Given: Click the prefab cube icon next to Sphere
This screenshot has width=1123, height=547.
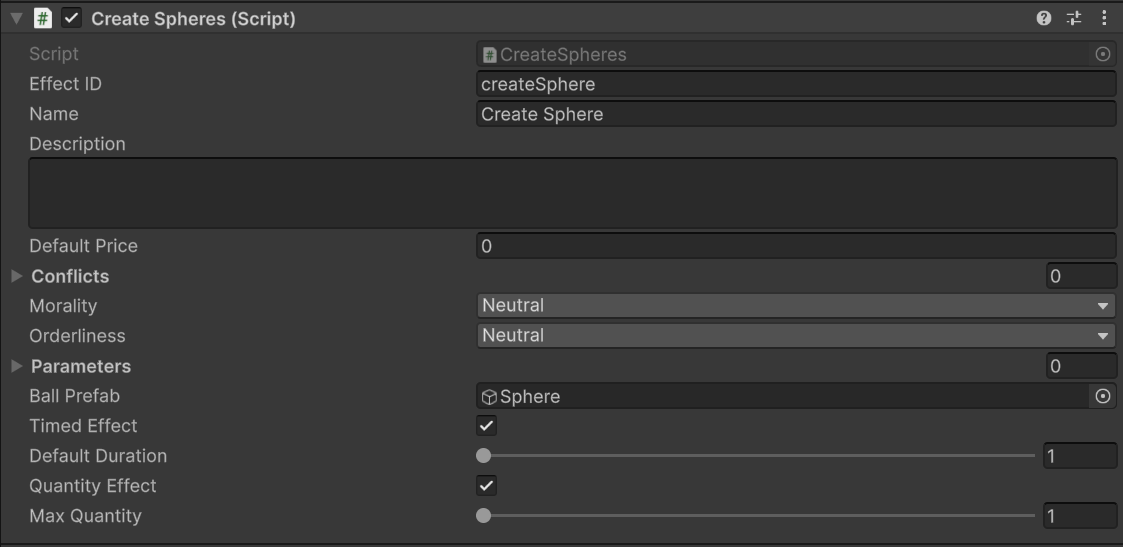Looking at the screenshot, I should coord(489,397).
